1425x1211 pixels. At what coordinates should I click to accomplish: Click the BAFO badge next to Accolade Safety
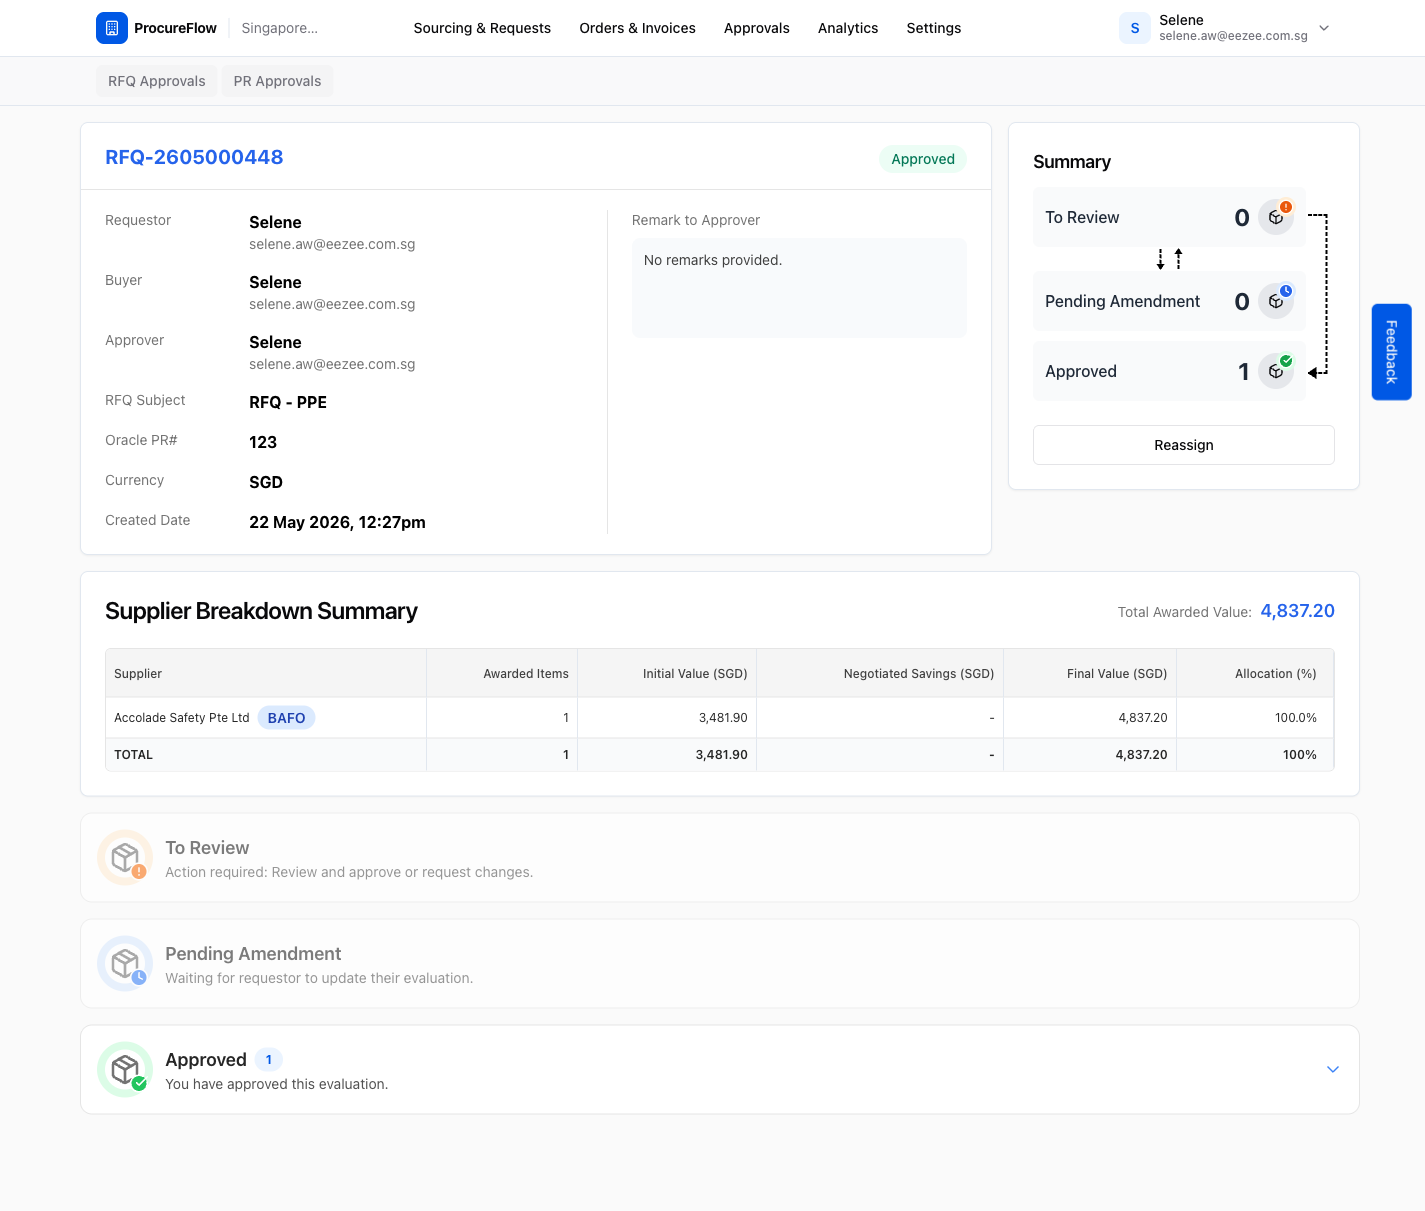(x=286, y=718)
